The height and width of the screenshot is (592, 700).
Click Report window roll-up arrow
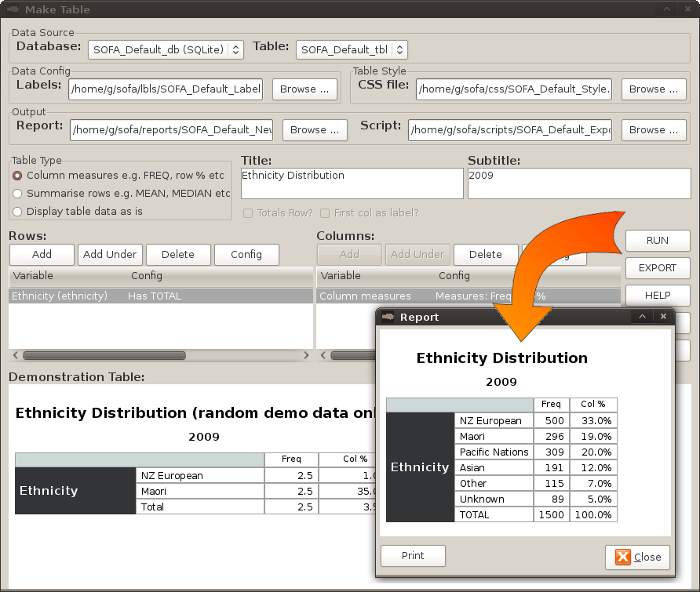click(642, 317)
